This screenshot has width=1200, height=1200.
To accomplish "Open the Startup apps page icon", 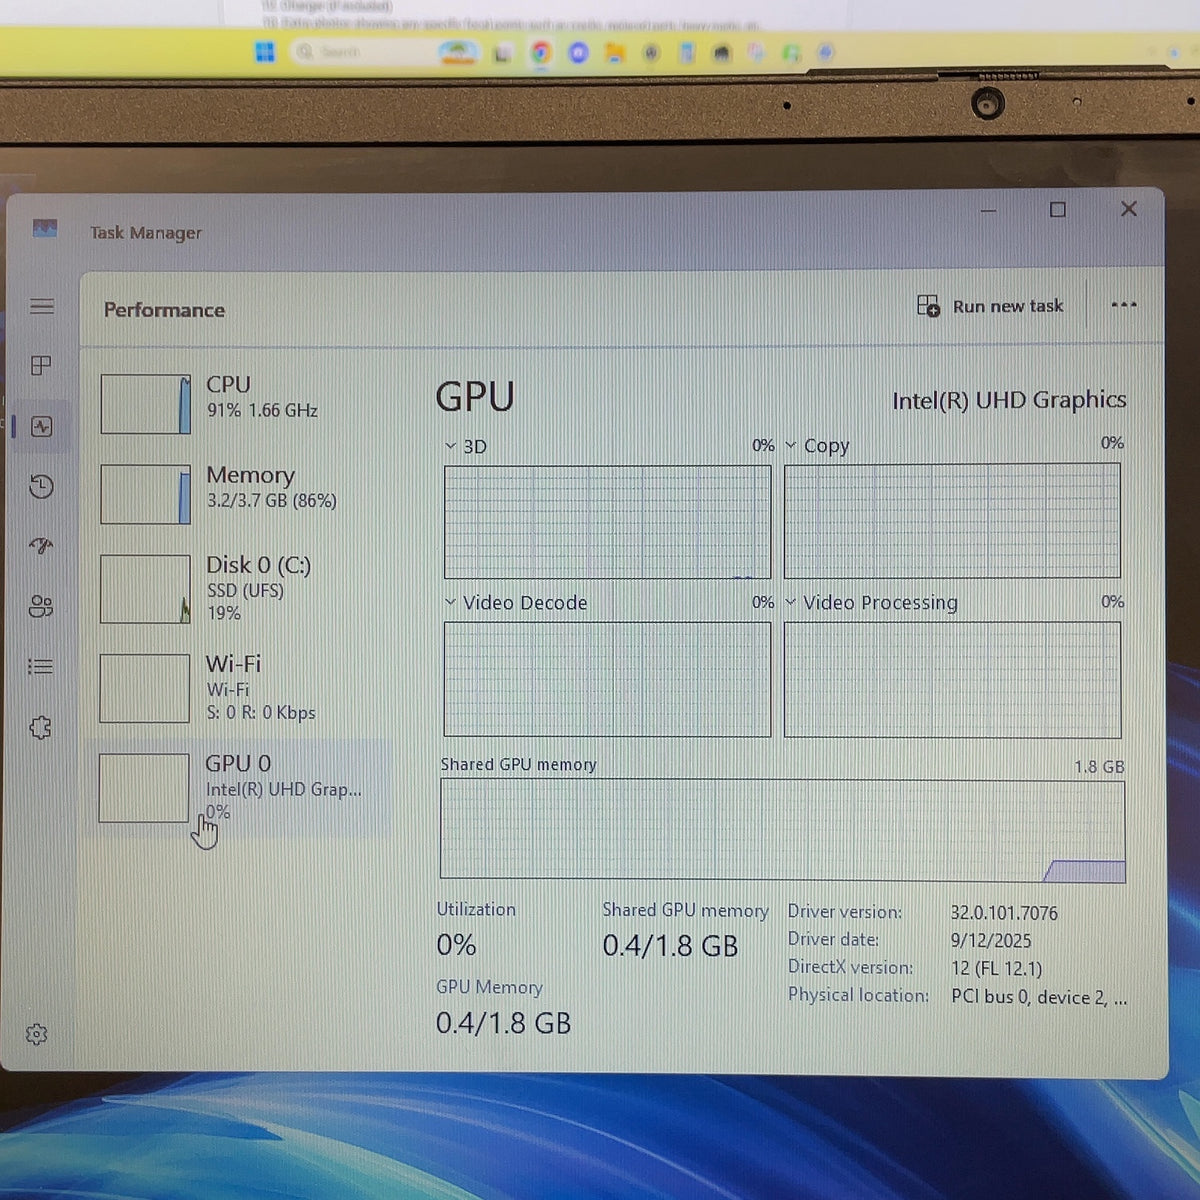I will tap(41, 546).
